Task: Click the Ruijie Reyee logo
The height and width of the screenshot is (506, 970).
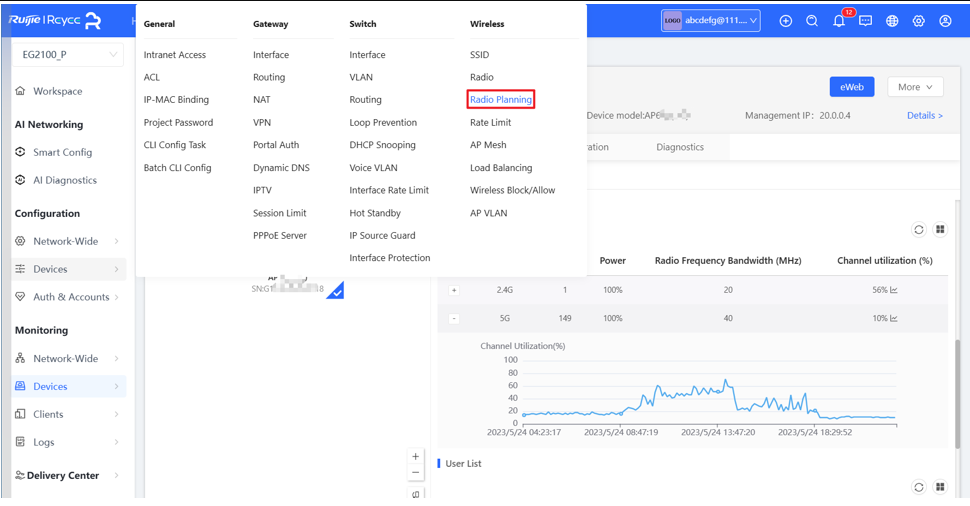Action: (x=54, y=20)
